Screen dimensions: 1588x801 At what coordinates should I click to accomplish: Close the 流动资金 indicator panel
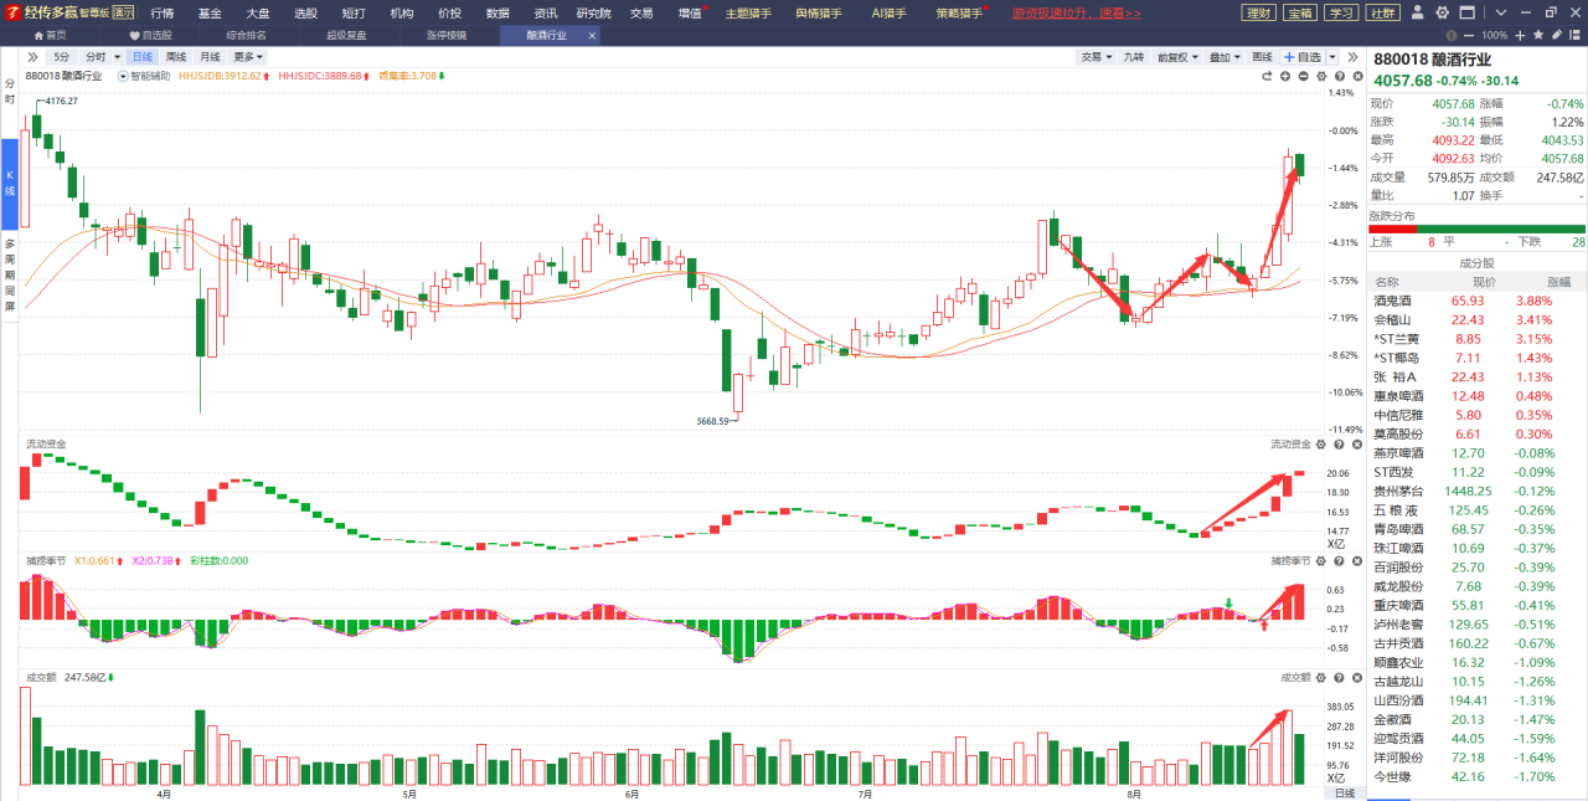(x=1357, y=444)
